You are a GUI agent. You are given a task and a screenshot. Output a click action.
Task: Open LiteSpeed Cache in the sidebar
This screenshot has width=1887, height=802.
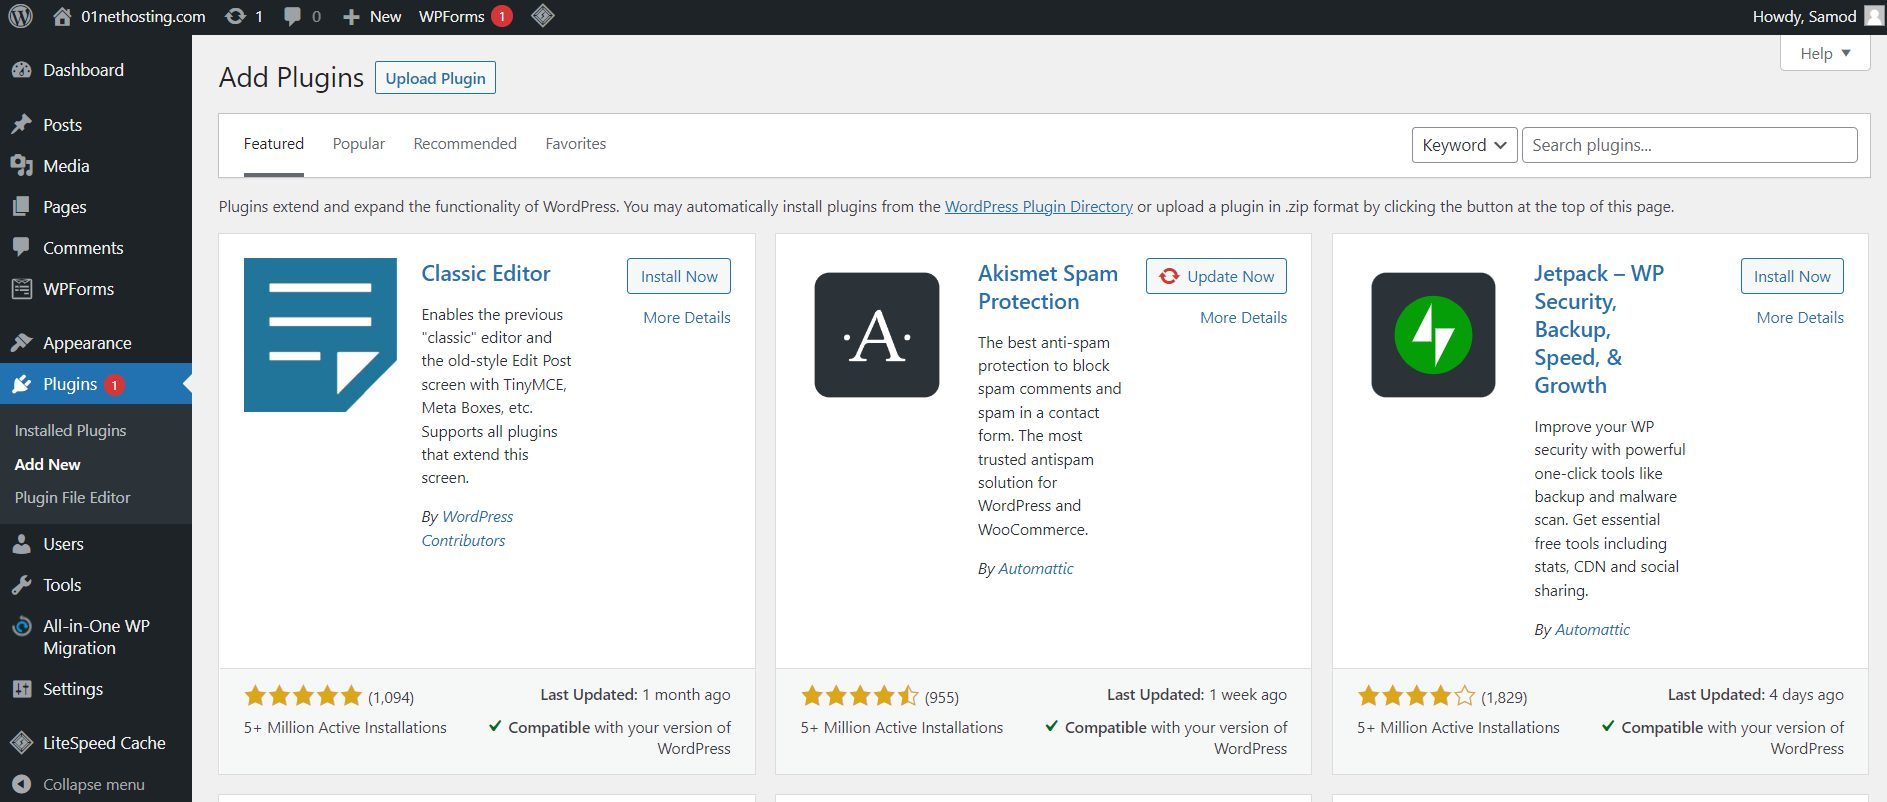coord(96,743)
